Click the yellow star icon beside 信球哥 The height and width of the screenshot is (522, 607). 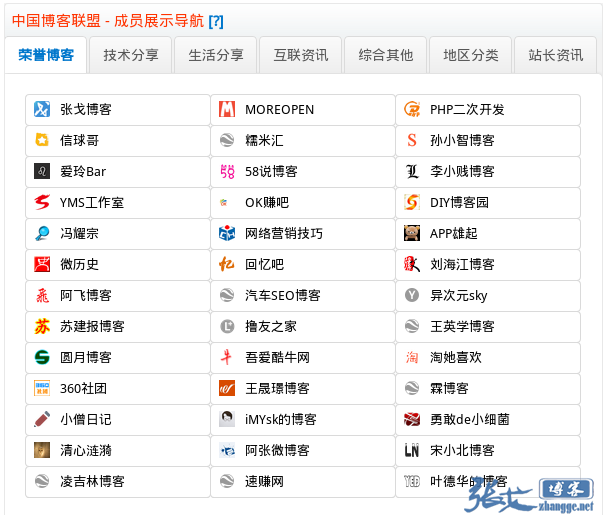42,140
